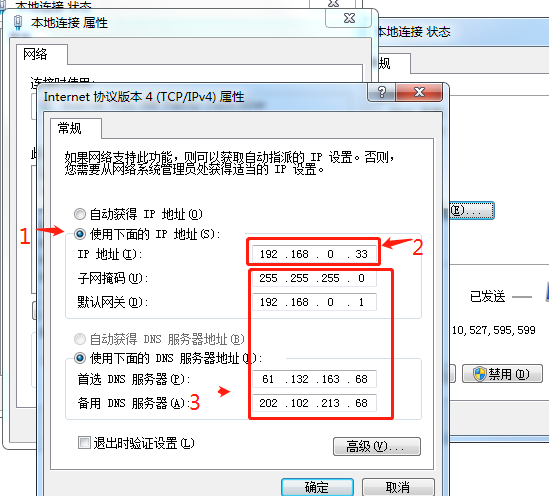The width and height of the screenshot is (549, 496).
Task: Open the 常规 tab in IPv4 dialog
Action: pyautogui.click(x=76, y=128)
